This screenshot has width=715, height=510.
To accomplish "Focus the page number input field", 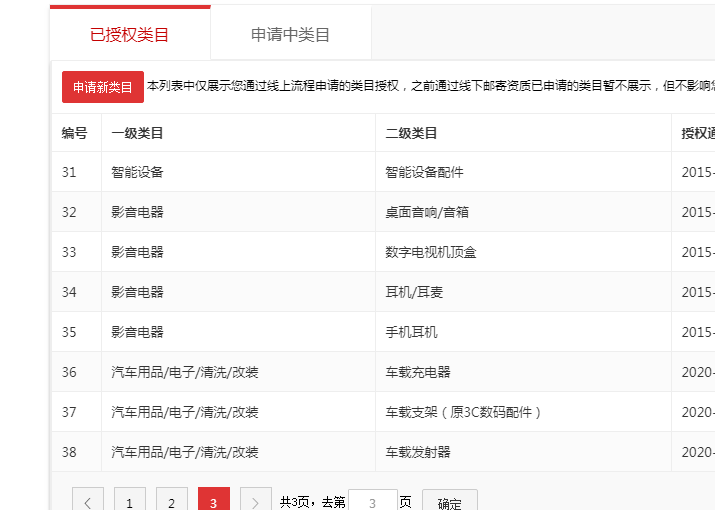I will tap(373, 502).
